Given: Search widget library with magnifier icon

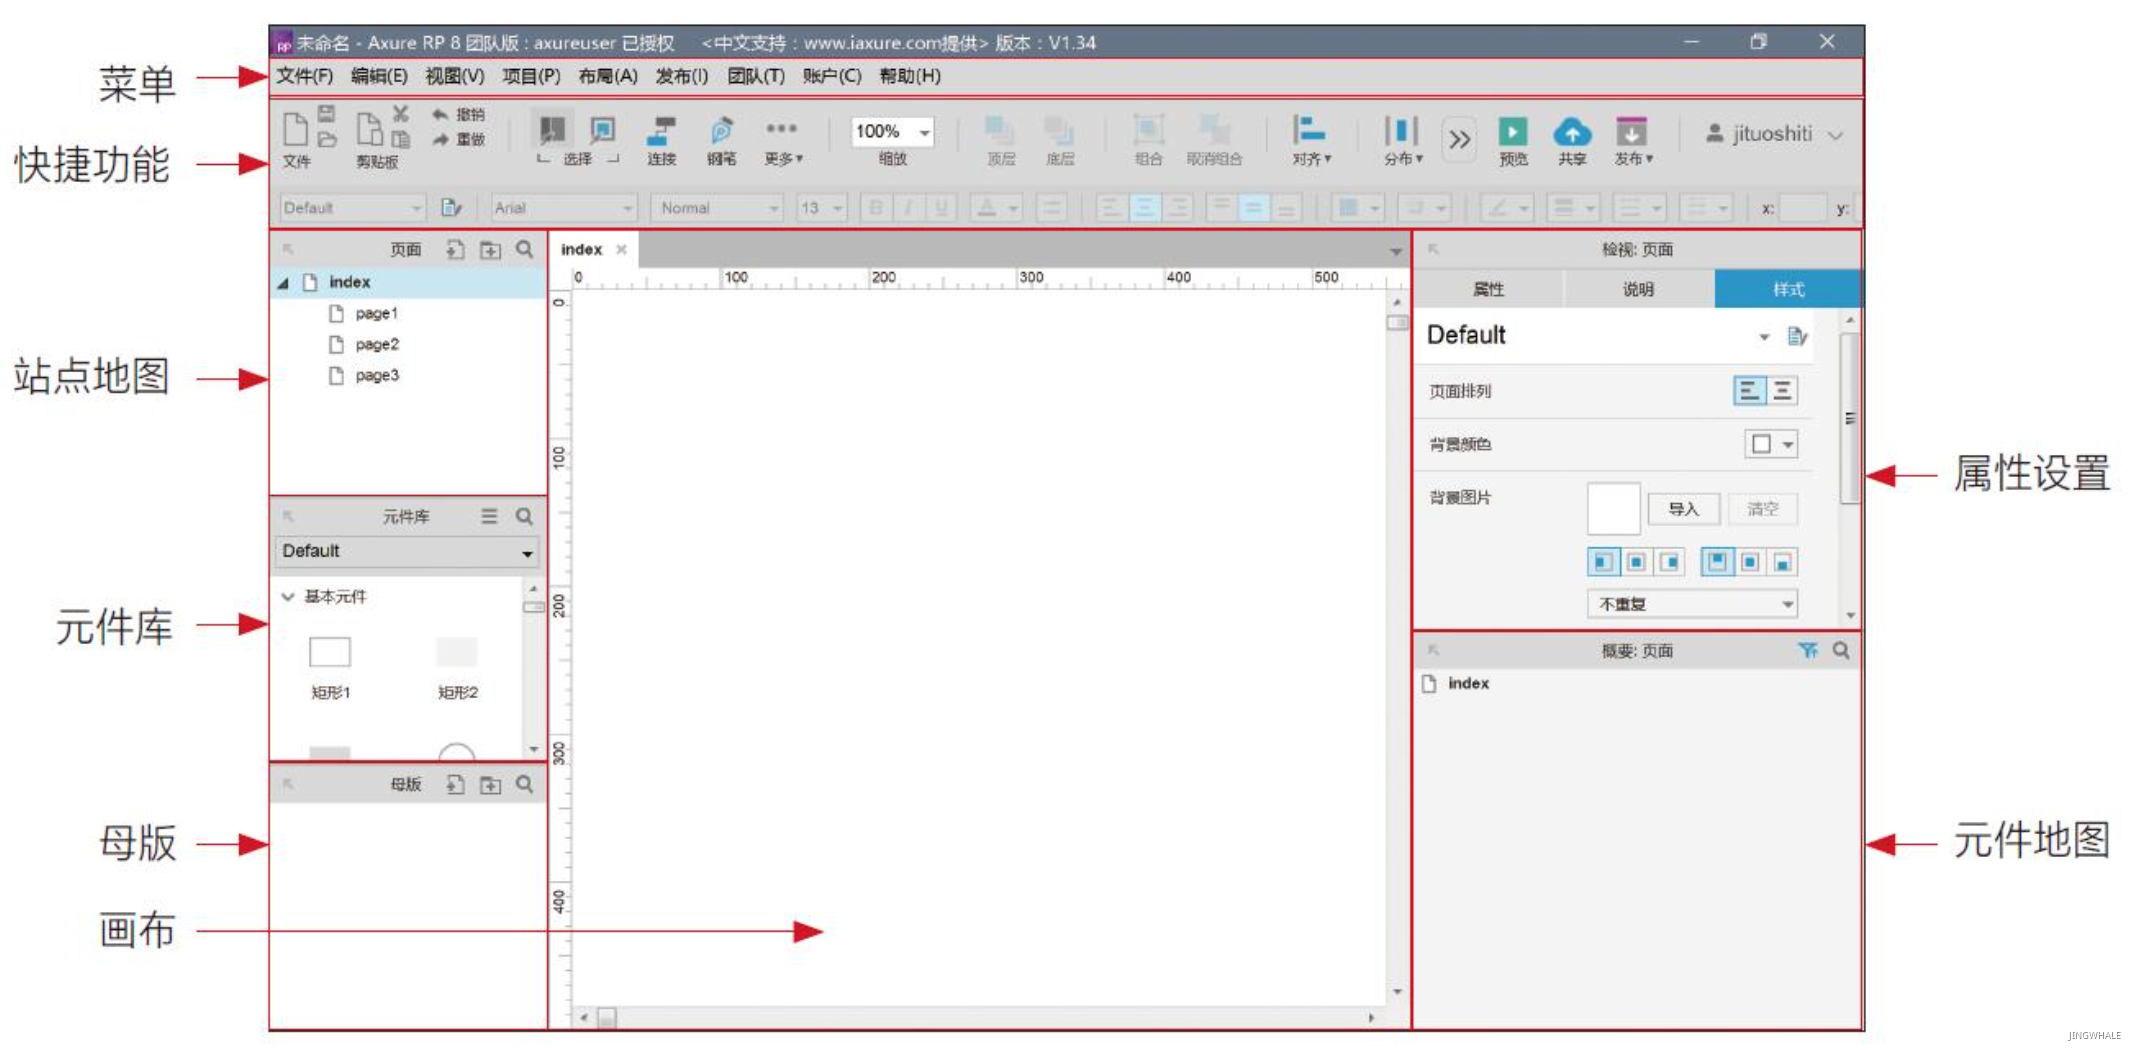Looking at the screenshot, I should [x=524, y=516].
